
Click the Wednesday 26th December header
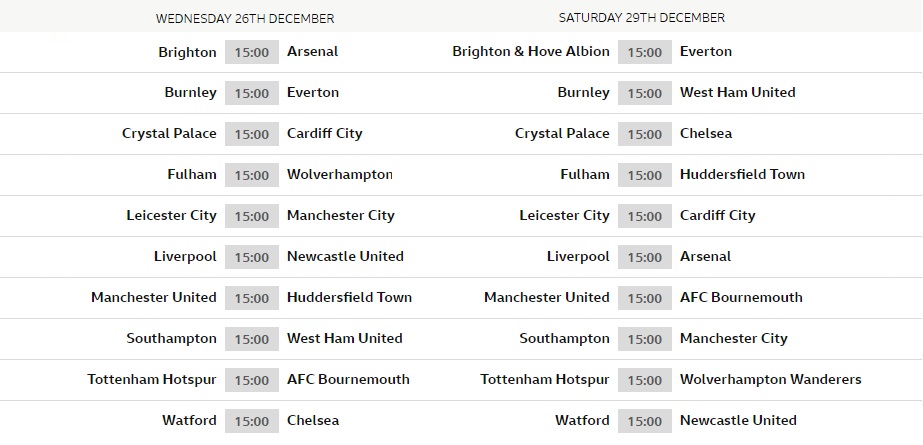click(245, 18)
